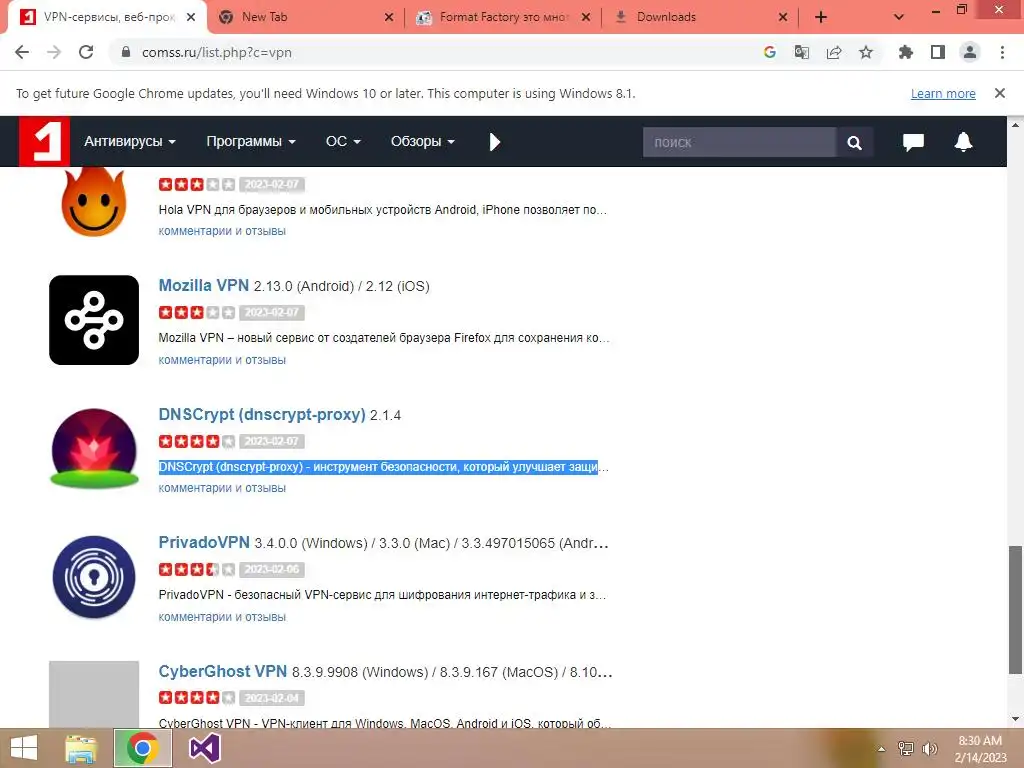The image size is (1024, 768).
Task: Click the DNSCrypt star rating
Action: coord(197,441)
